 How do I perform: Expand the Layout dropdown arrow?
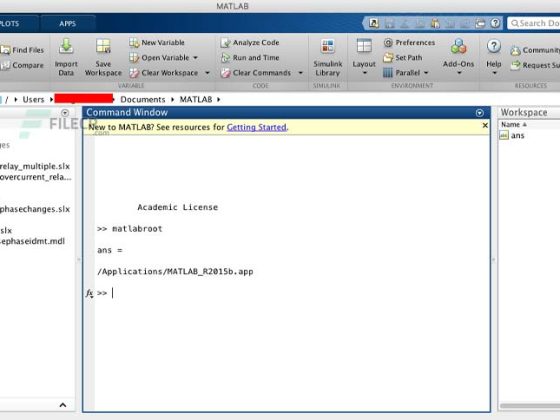[365, 73]
